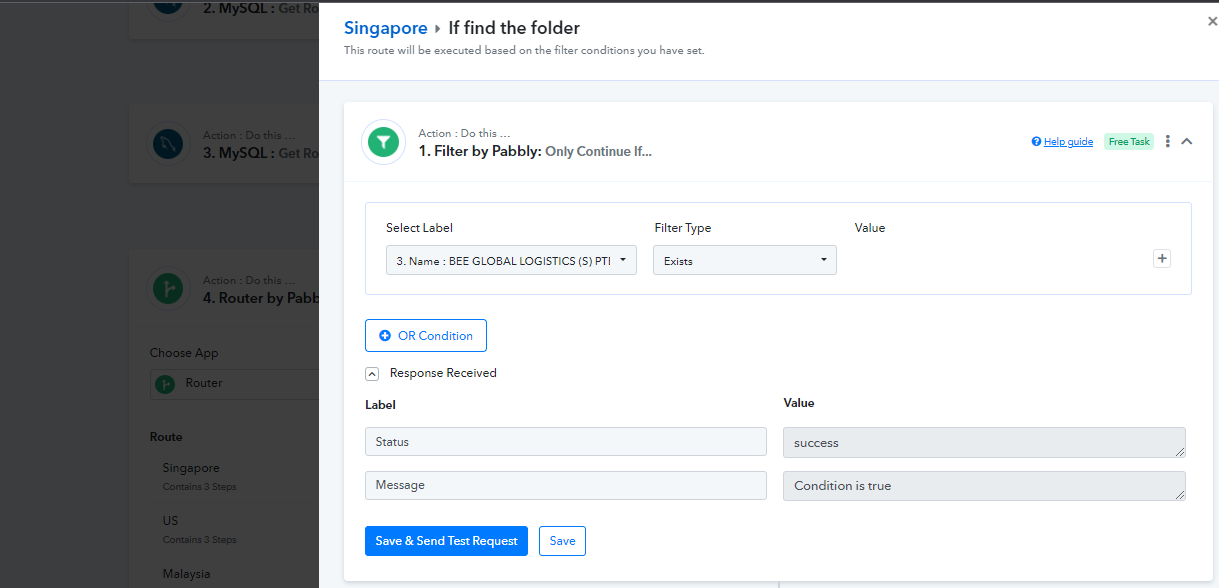Viewport: 1219px width, 588px height.
Task: Select the US route in the background
Action: [172, 521]
